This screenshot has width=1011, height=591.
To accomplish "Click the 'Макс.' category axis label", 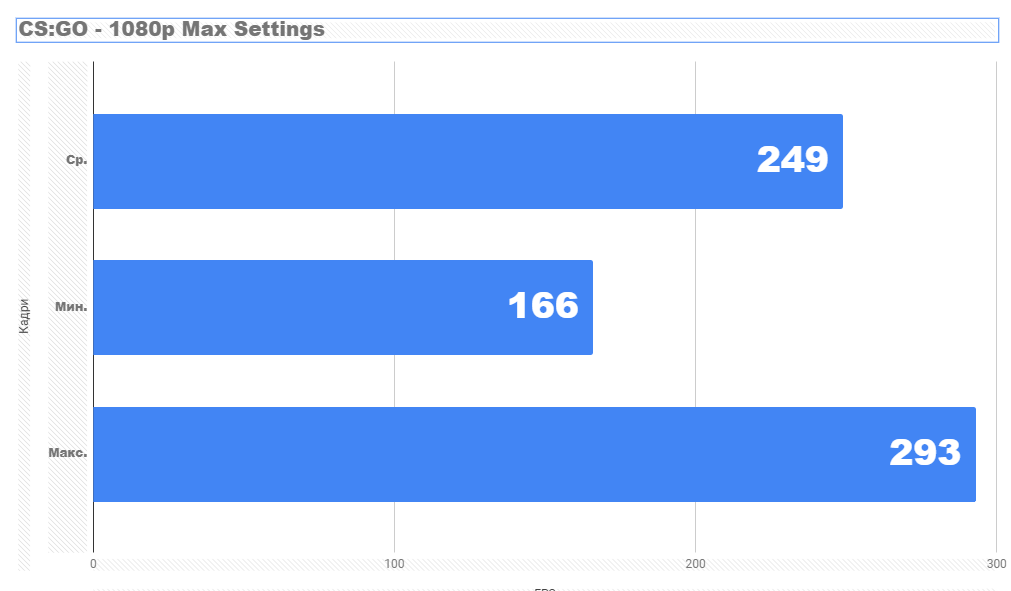I will (68, 453).
